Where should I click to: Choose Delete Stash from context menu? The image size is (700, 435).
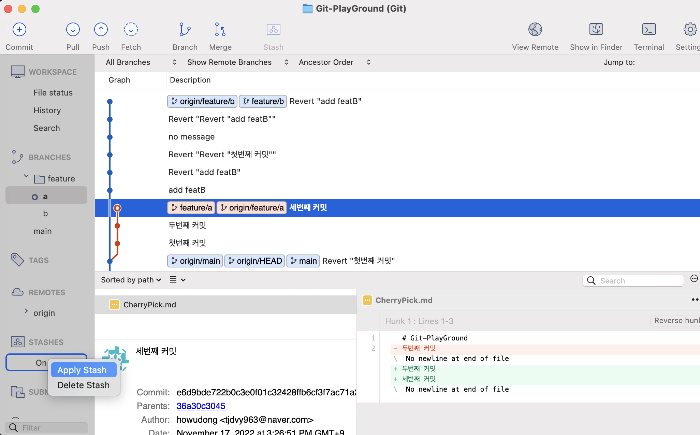click(x=84, y=385)
